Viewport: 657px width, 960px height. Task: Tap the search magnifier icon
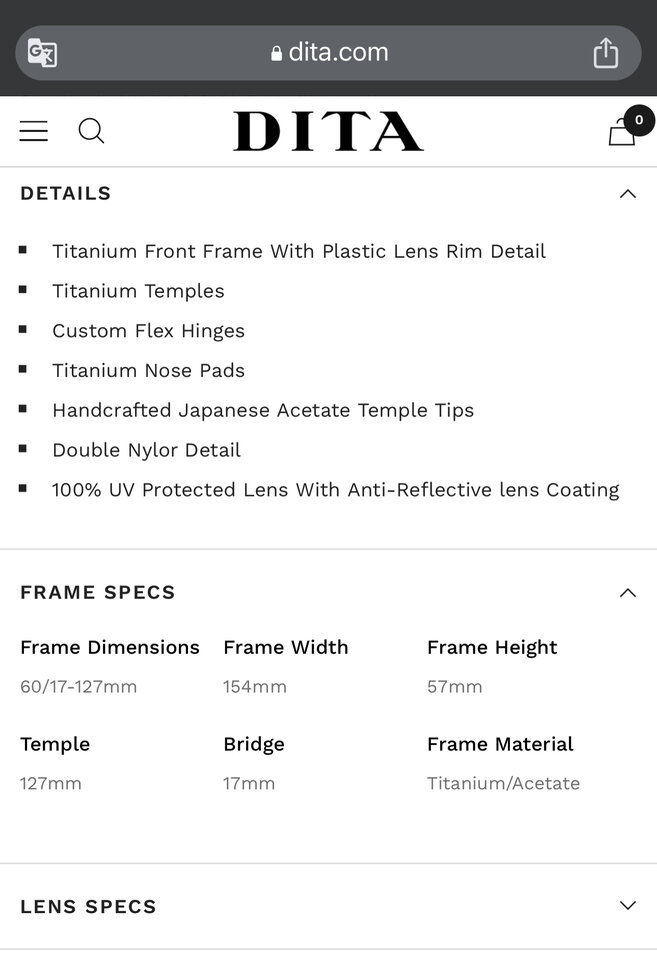click(x=91, y=131)
